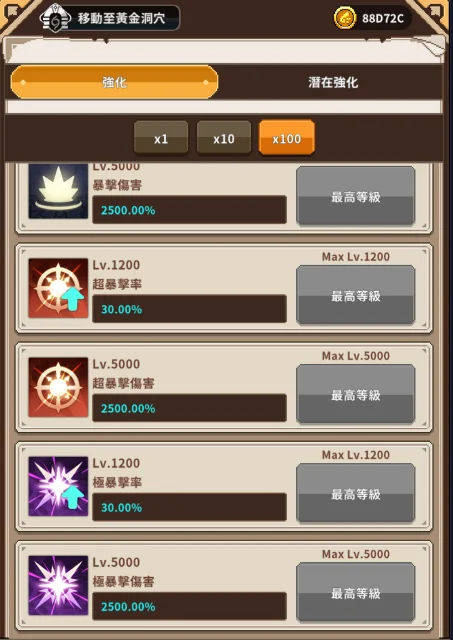This screenshot has width=453, height=640.
Task: Click the 暴擊傷害 skill icon
Action: (58, 191)
